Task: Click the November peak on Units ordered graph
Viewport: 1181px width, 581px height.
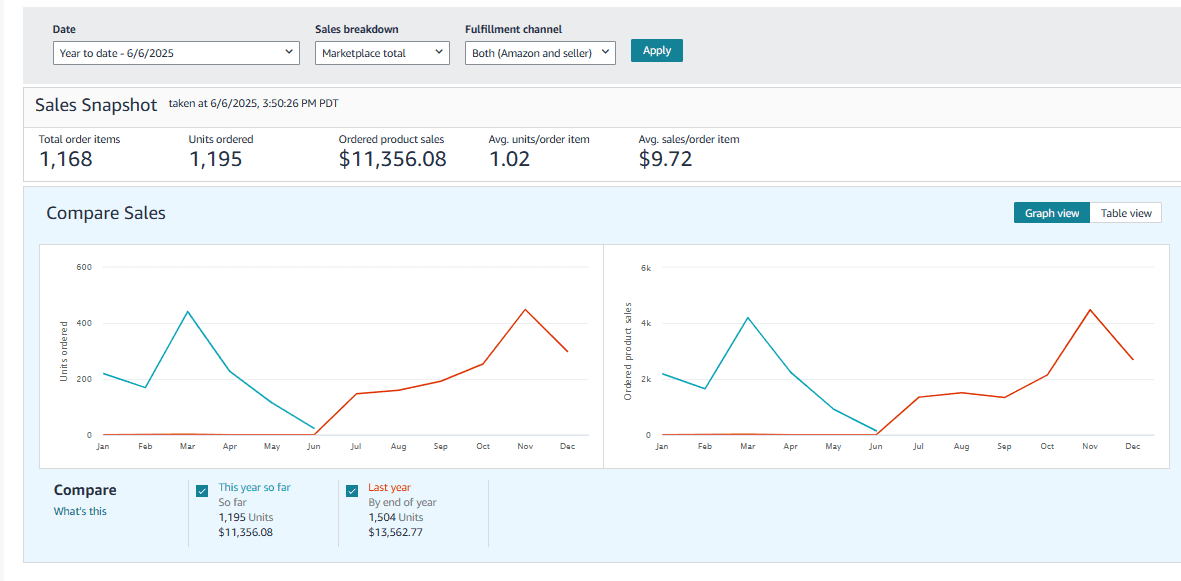Action: (525, 309)
